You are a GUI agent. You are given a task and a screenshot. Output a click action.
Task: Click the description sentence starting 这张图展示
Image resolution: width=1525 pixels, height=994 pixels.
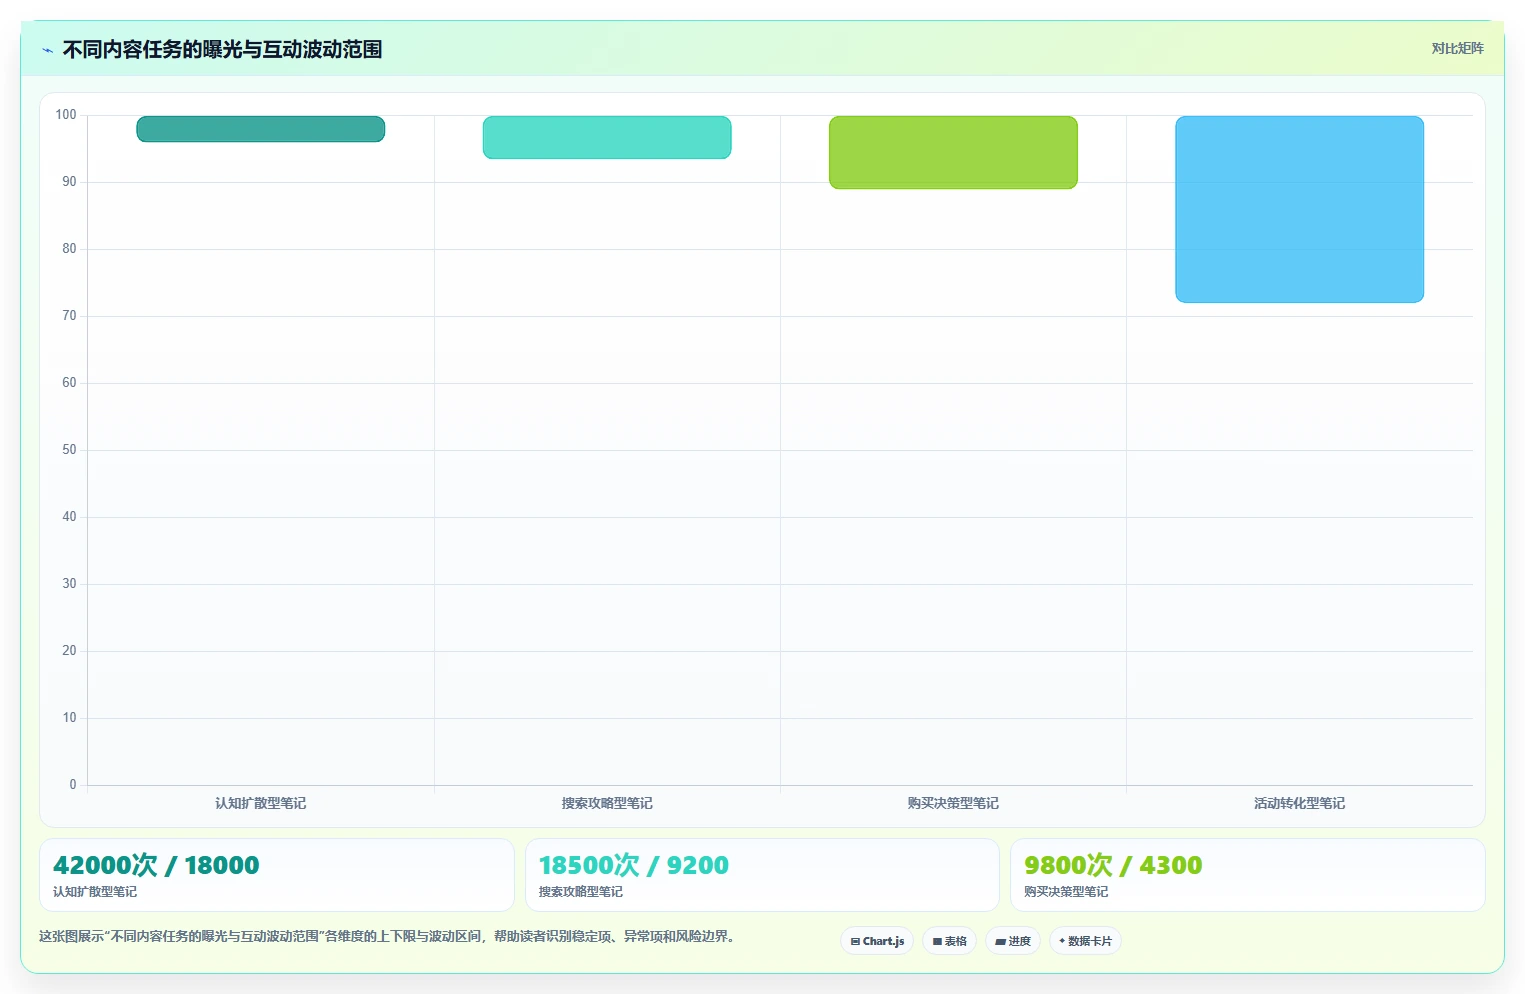[x=389, y=937]
